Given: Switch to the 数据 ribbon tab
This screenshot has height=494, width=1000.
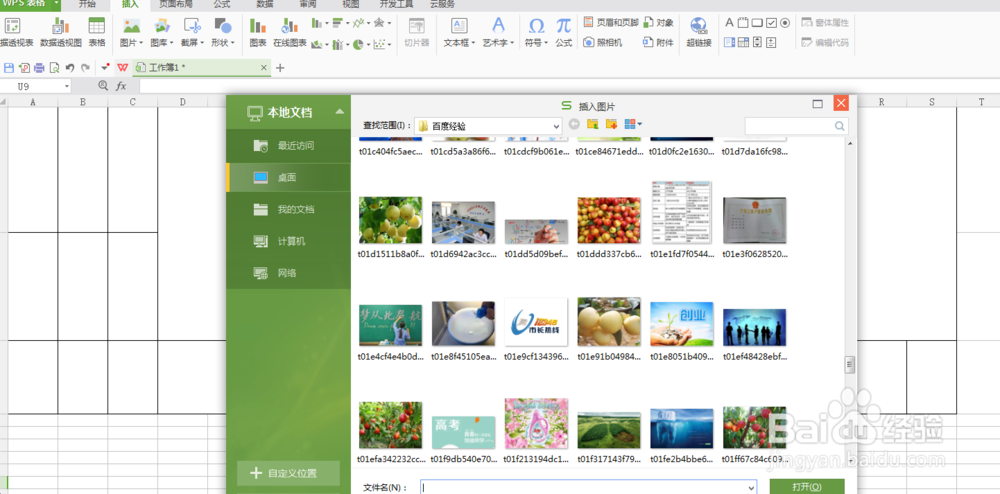Looking at the screenshot, I should [265, 4].
